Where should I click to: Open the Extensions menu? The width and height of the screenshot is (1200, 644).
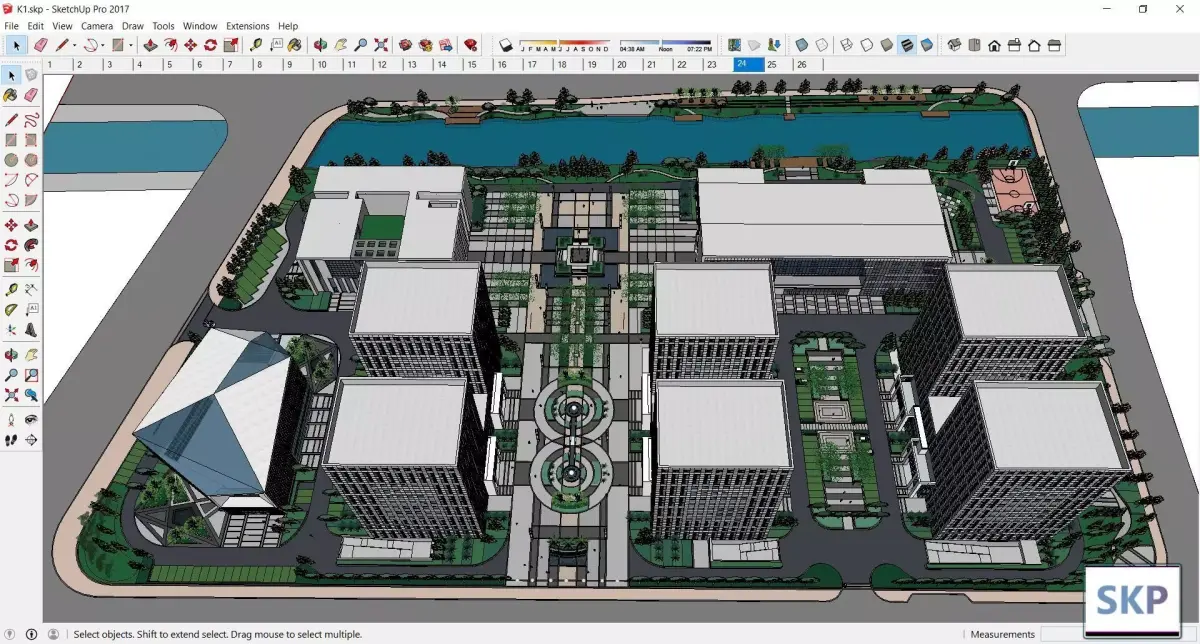click(x=248, y=26)
